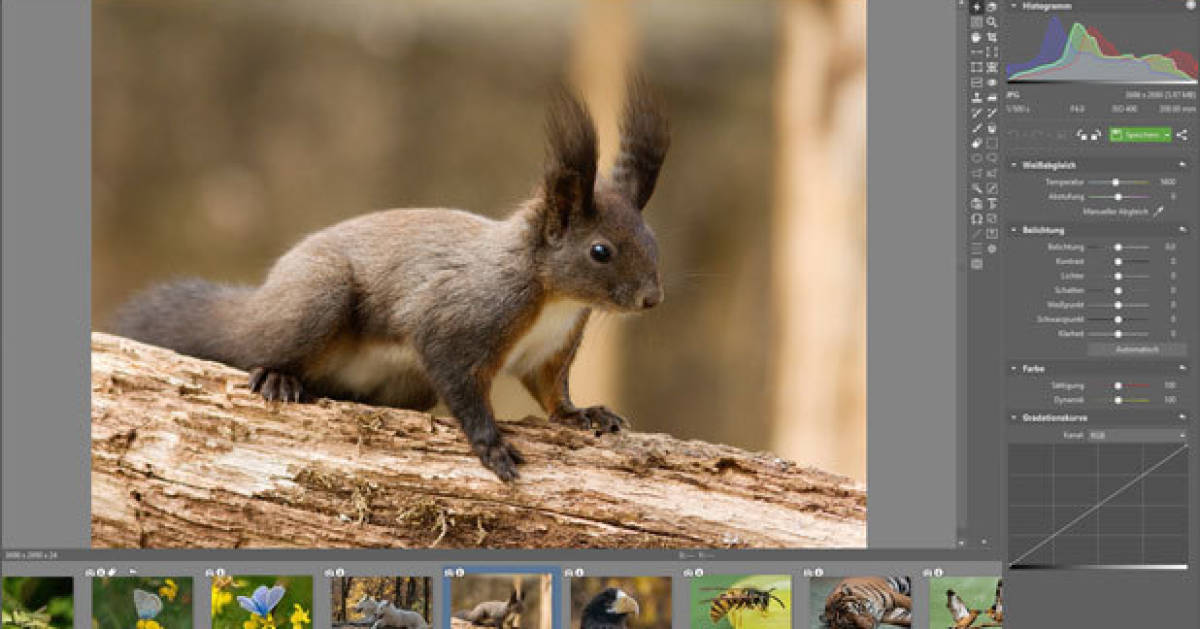Click the info icon on the squirrel thumbnail
Viewport: 1200px width, 629px height.
[x=459, y=572]
